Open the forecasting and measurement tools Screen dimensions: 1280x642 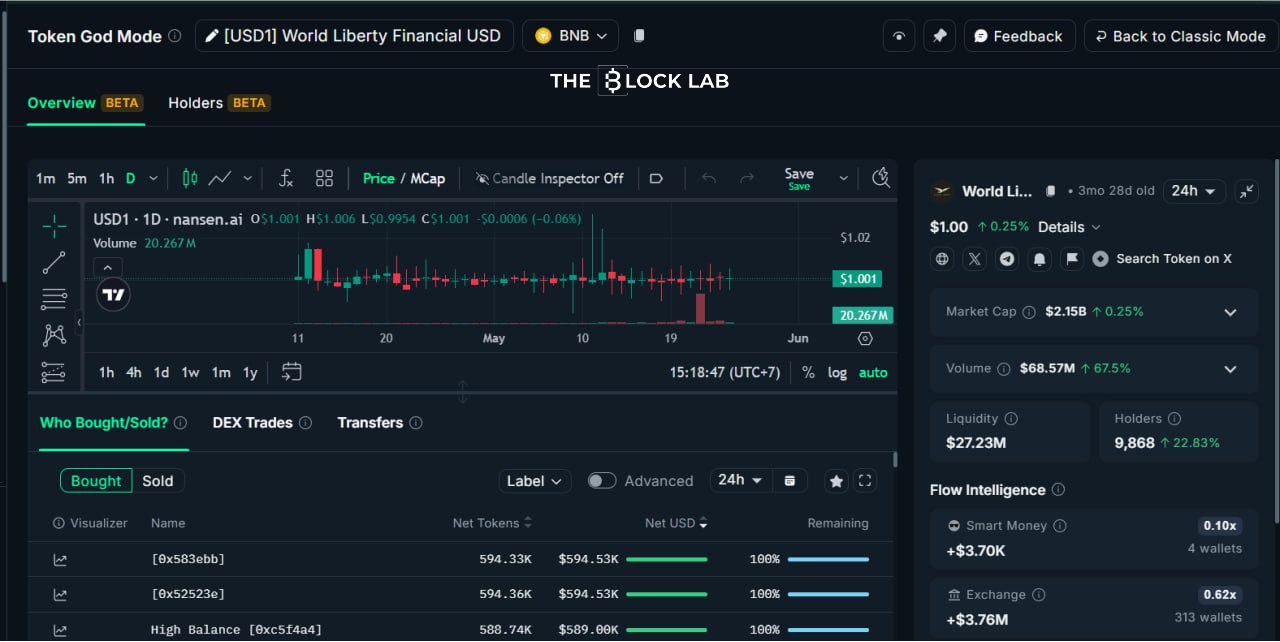[54, 372]
